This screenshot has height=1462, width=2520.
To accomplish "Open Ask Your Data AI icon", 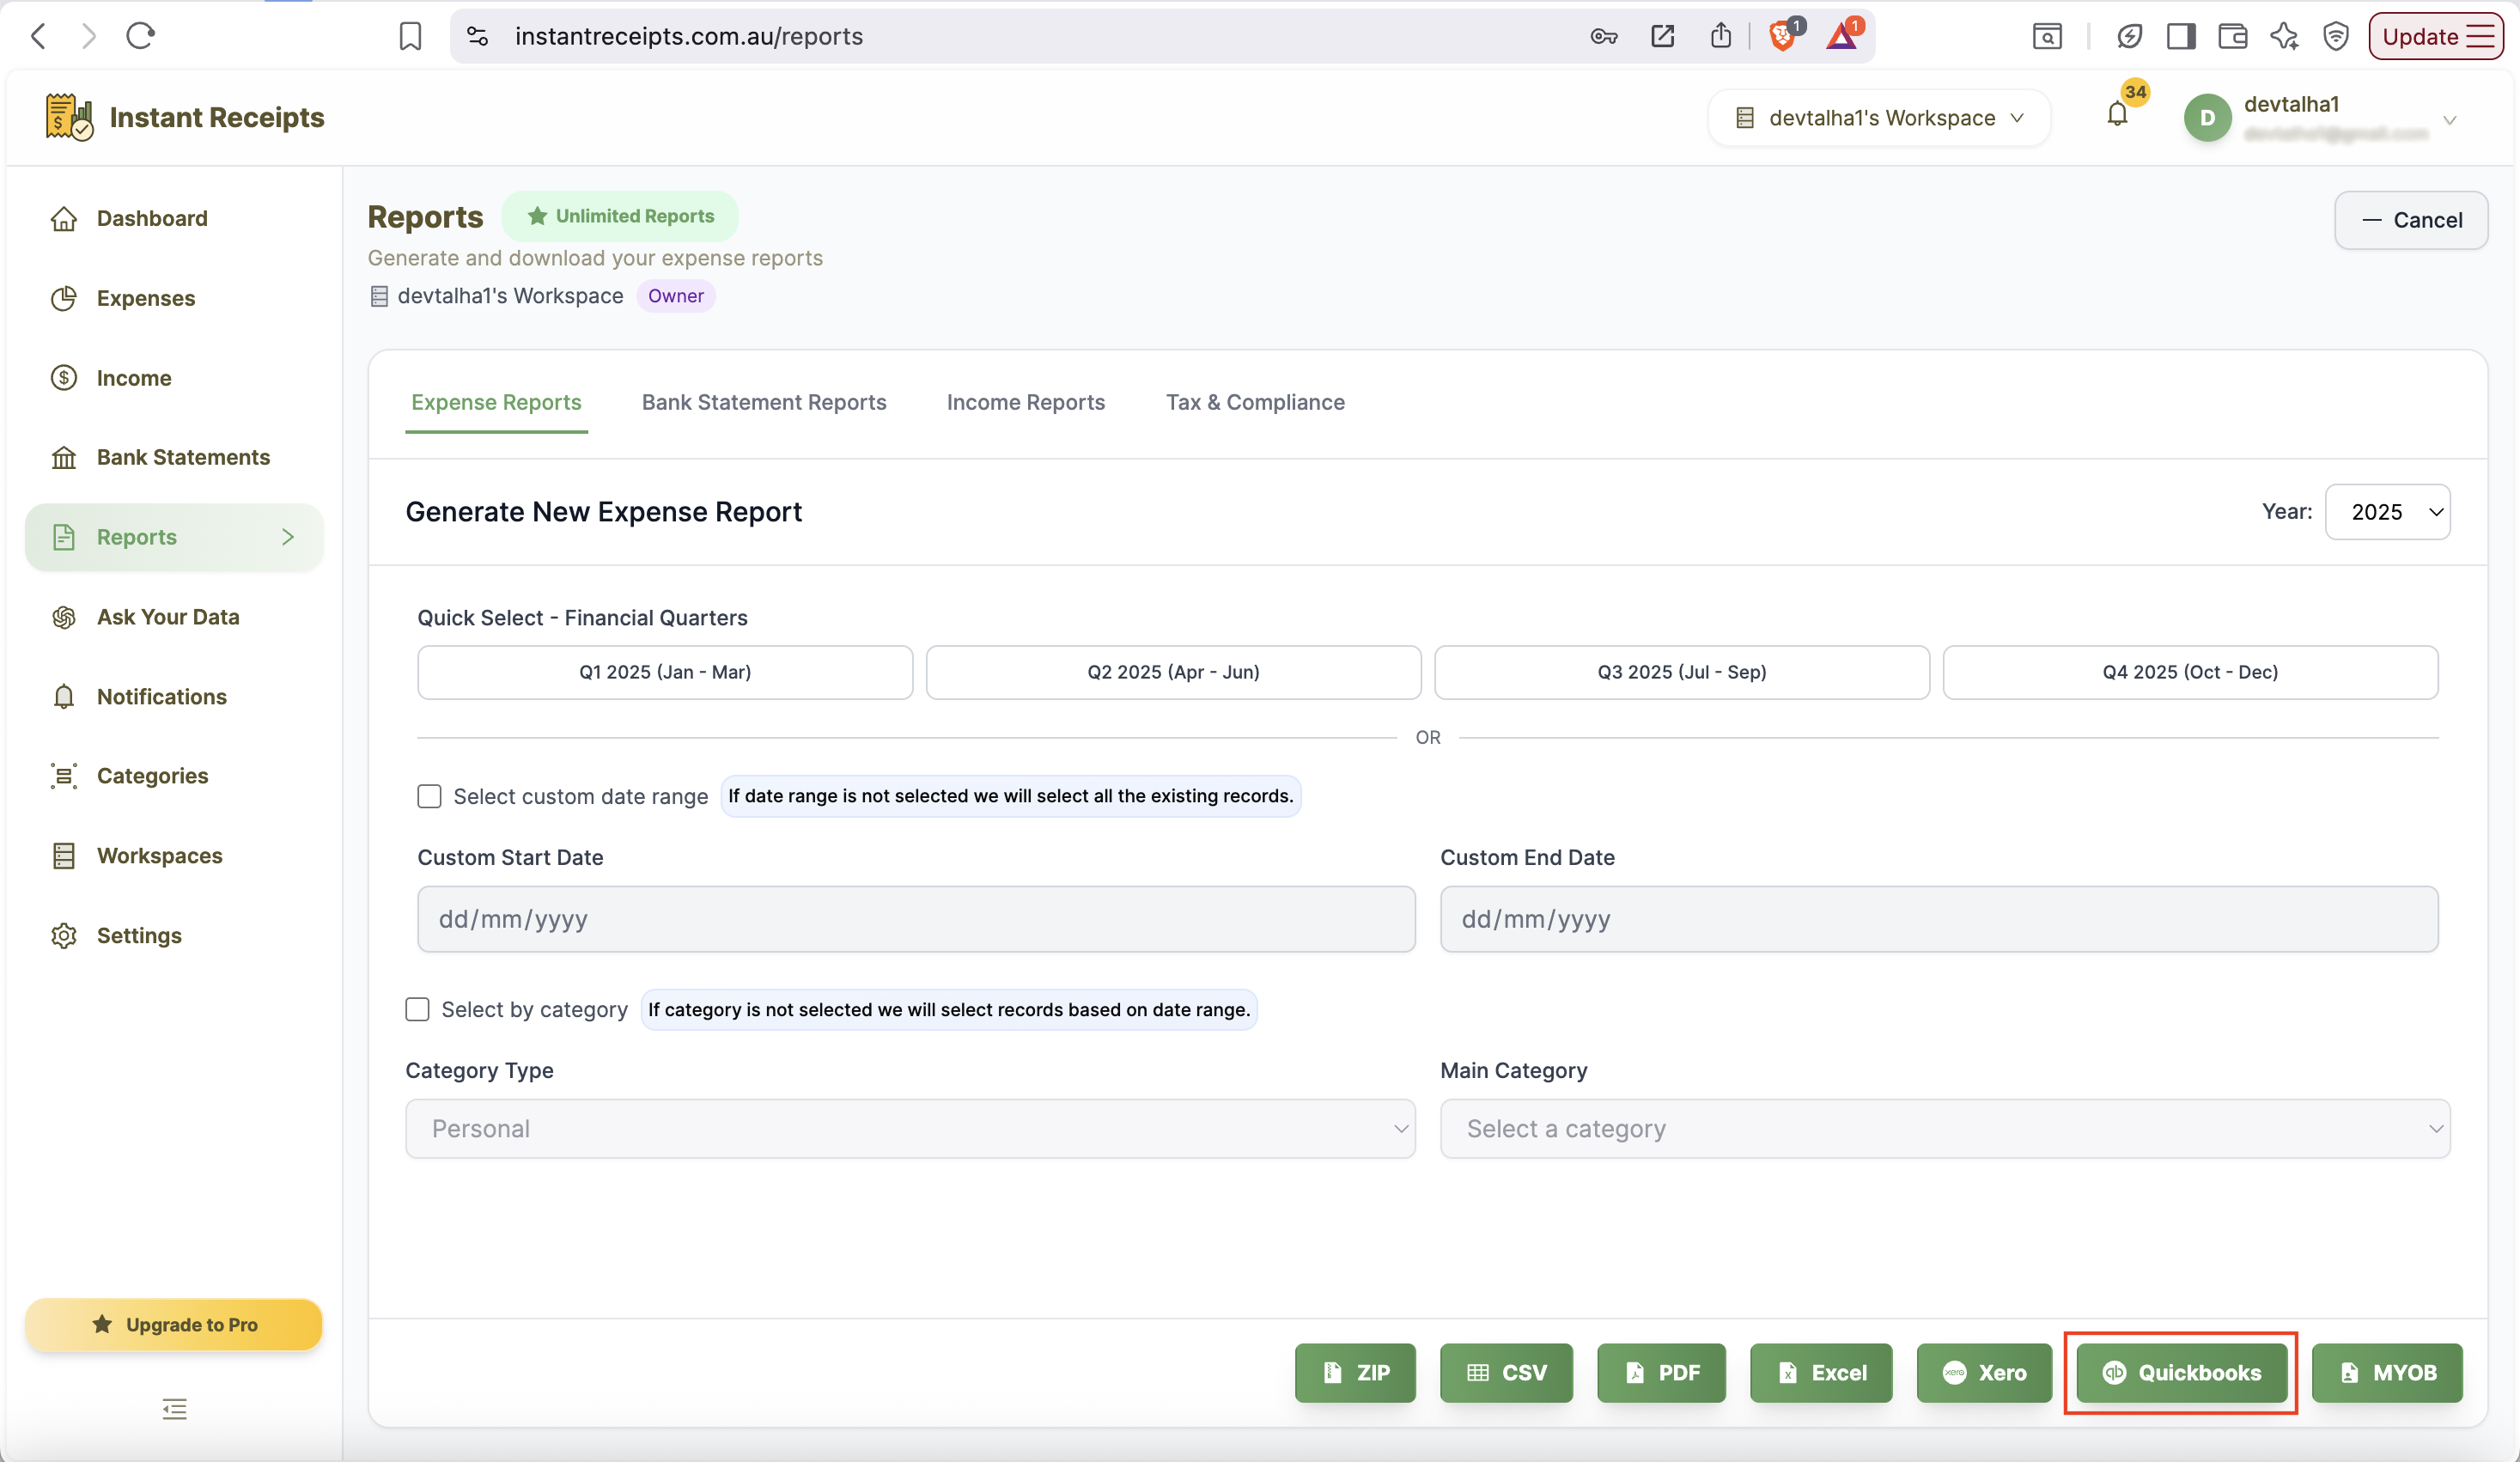I will click(64, 617).
